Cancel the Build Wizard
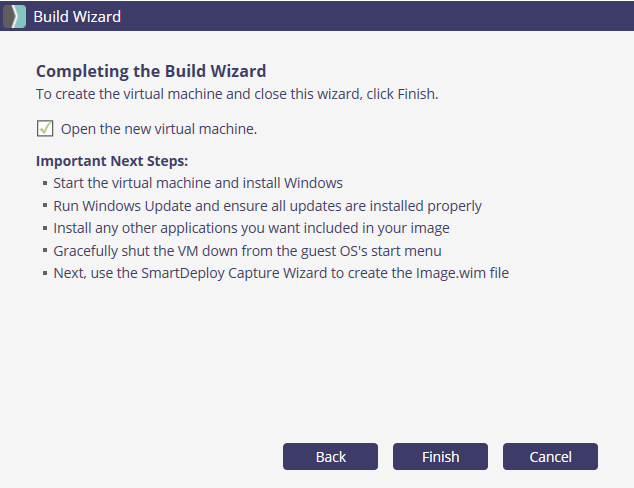This screenshot has width=634, height=488. pyautogui.click(x=550, y=457)
